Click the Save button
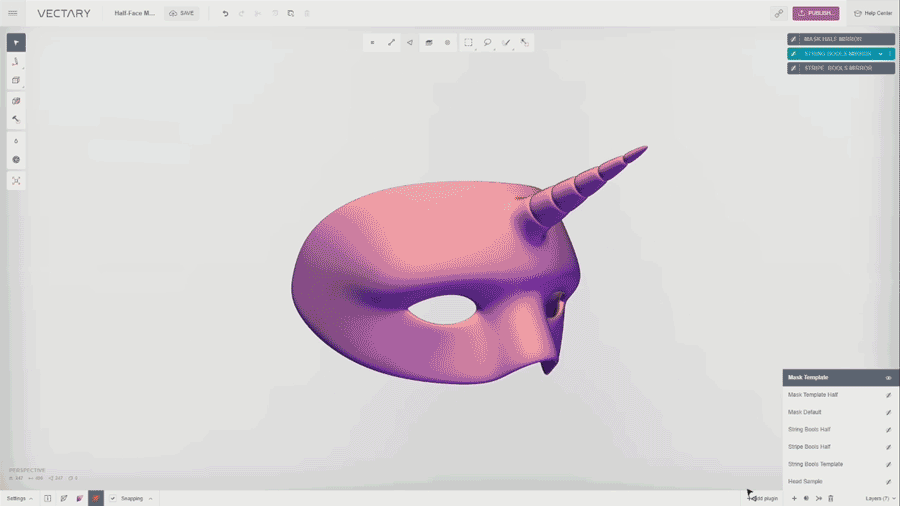900x506 pixels. (181, 13)
